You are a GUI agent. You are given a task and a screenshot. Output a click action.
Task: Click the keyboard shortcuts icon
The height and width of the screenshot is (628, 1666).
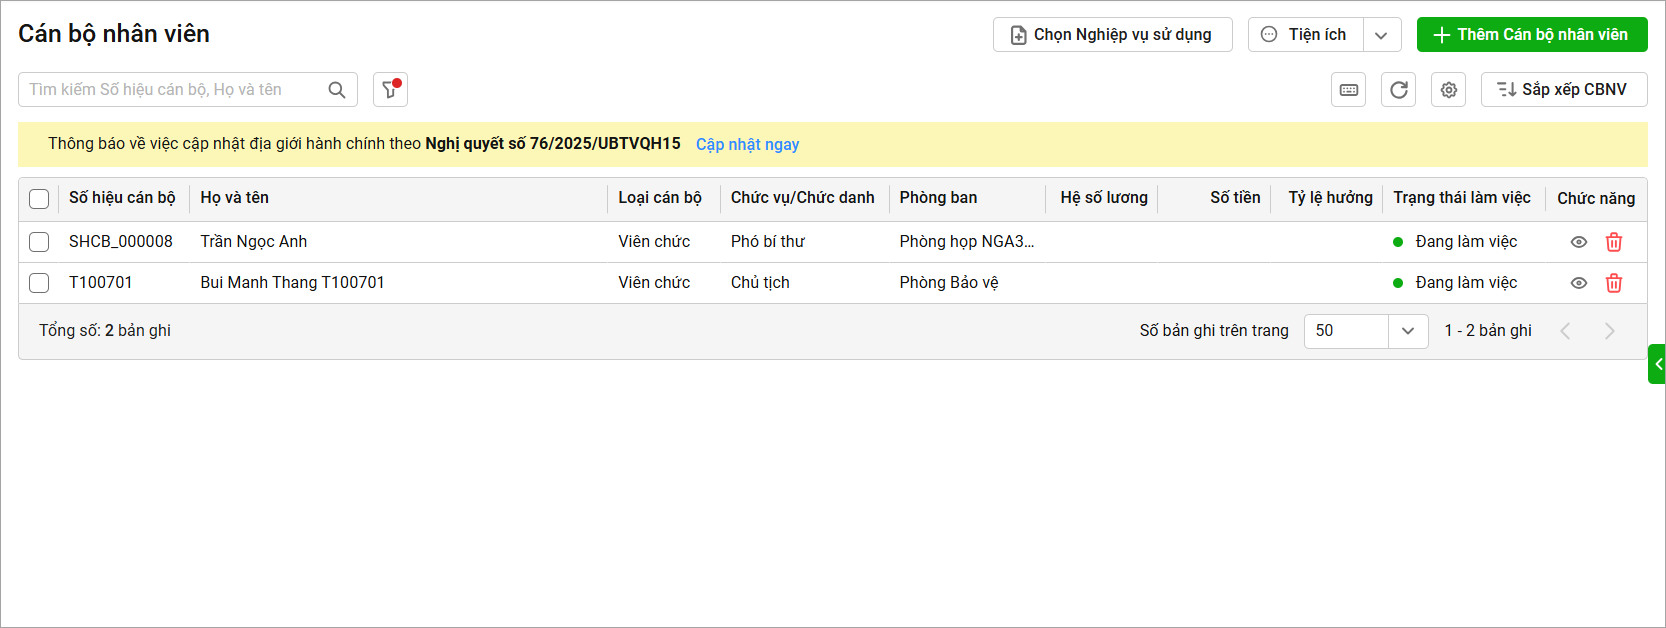1349,90
